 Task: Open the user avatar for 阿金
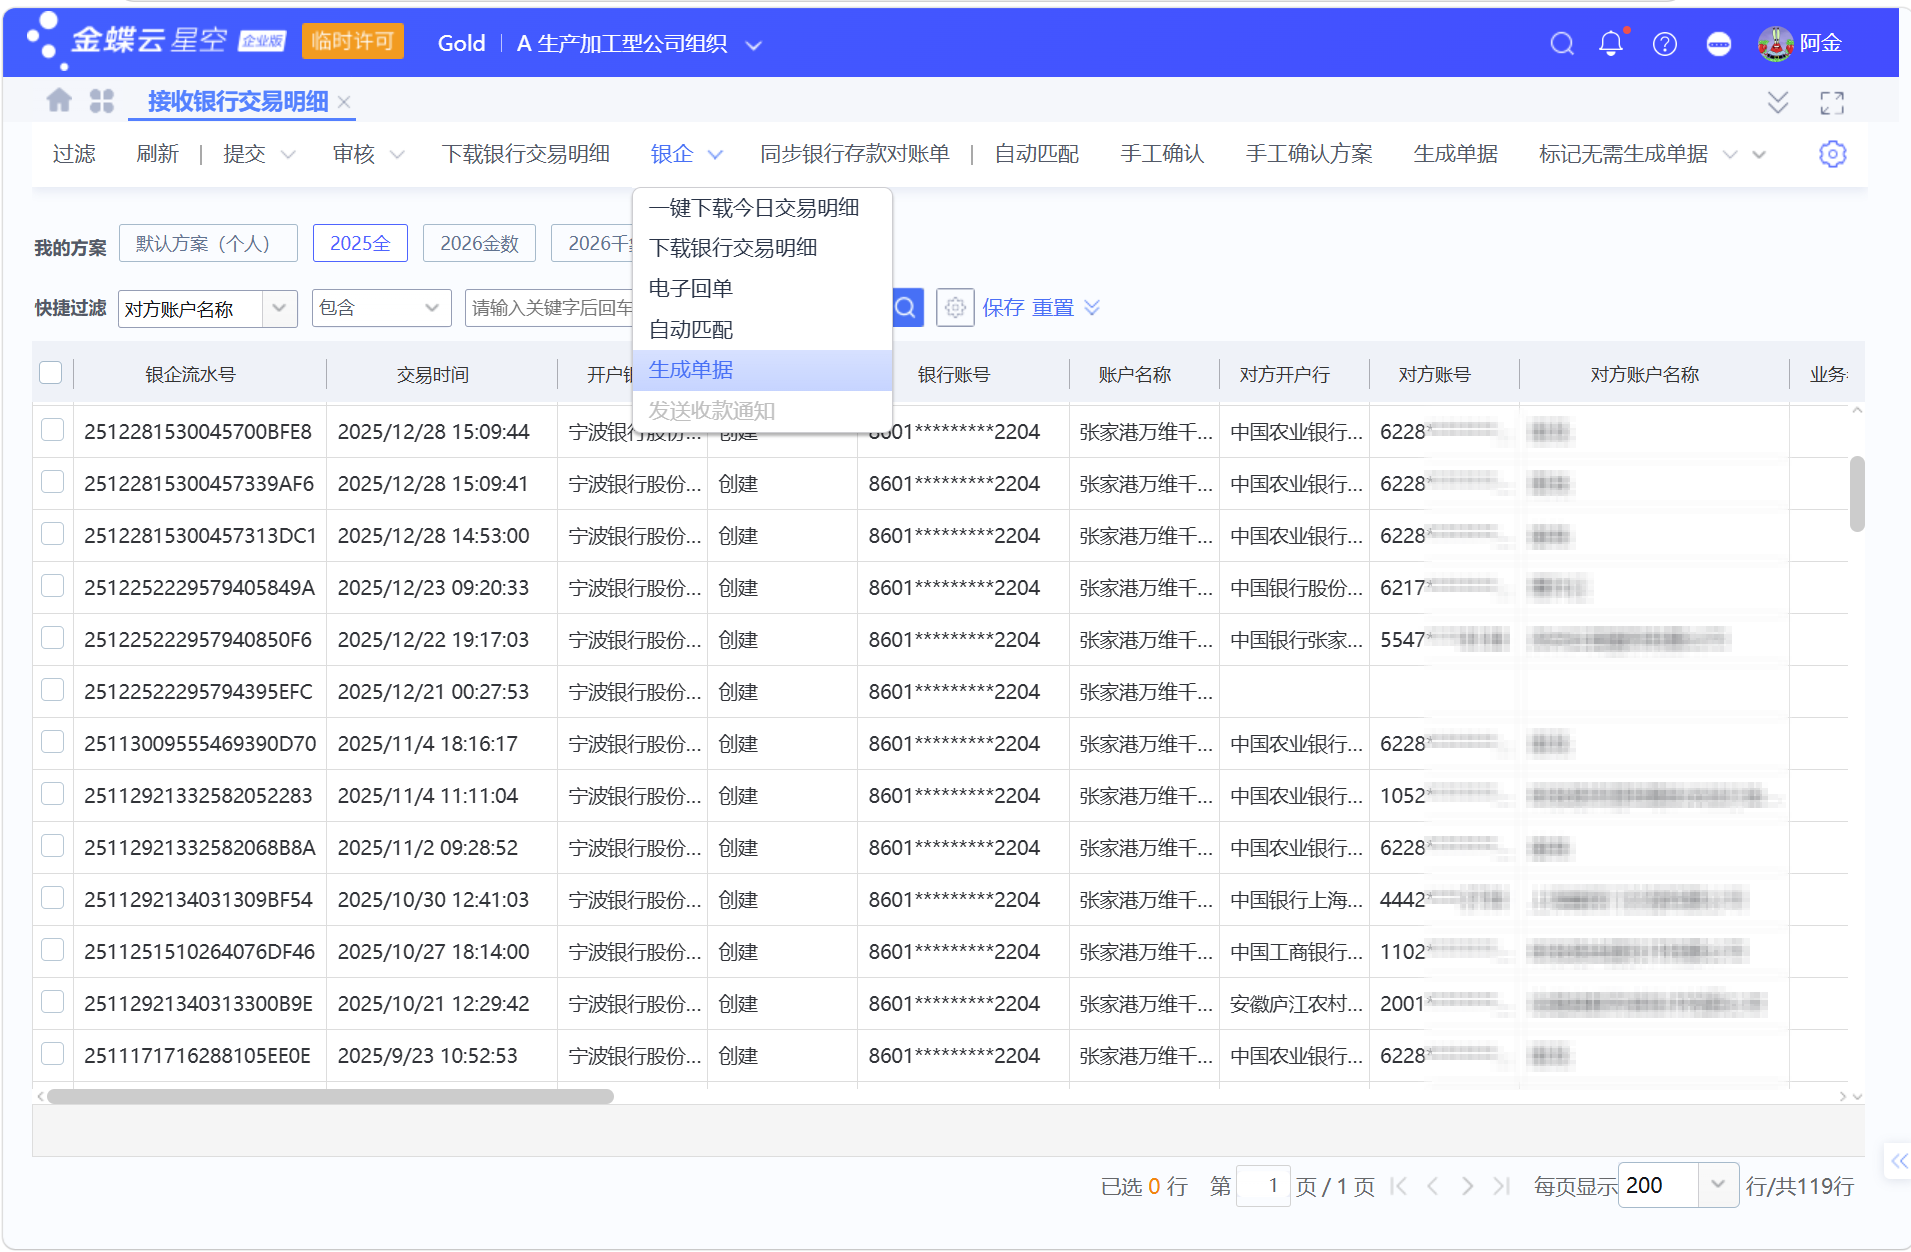click(x=1775, y=44)
